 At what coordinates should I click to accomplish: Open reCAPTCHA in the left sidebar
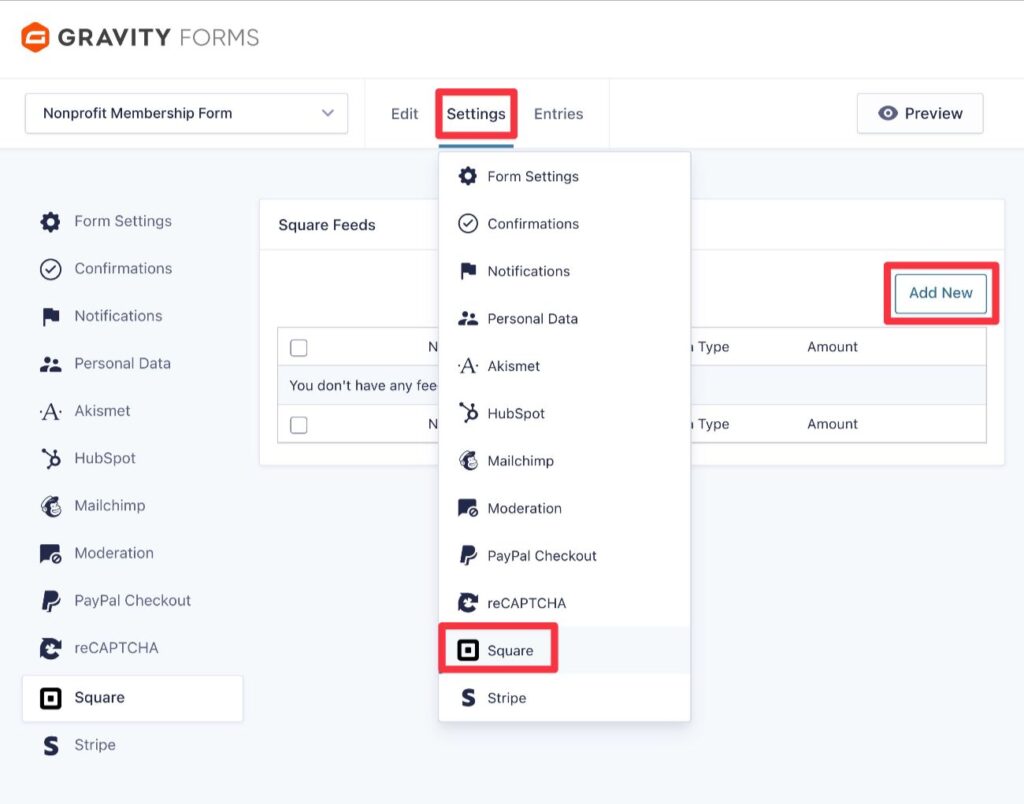pos(133,648)
